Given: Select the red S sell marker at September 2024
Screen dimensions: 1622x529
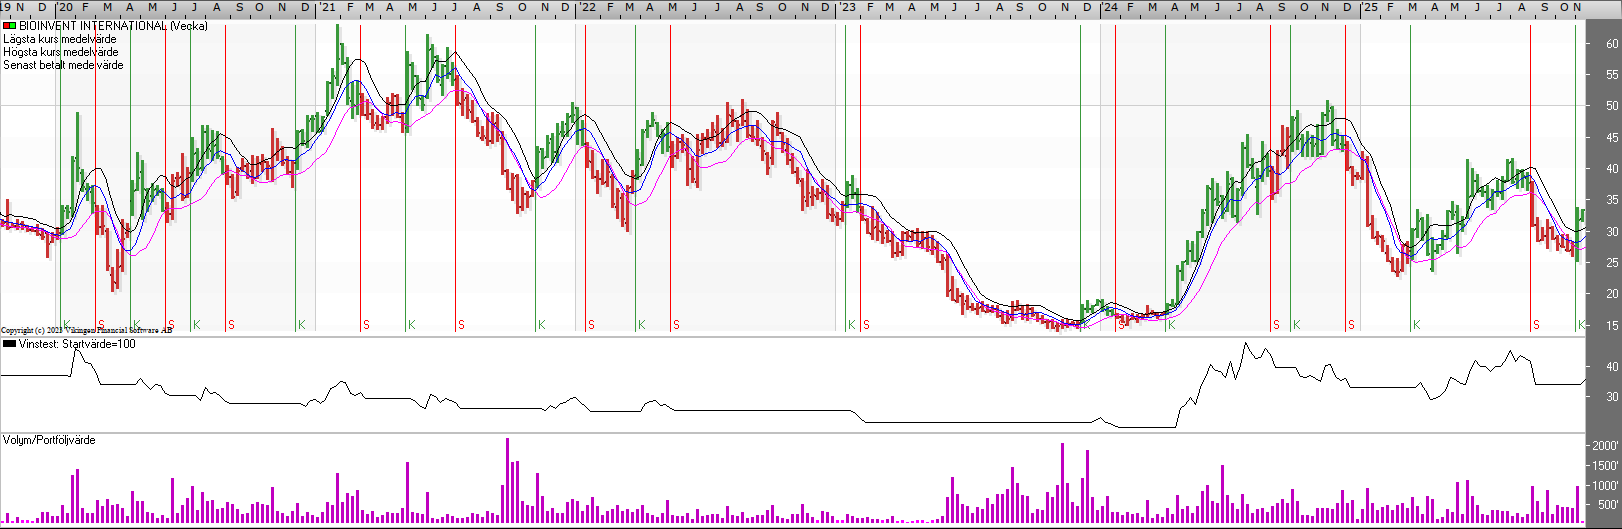Looking at the screenshot, I should [x=1276, y=325].
